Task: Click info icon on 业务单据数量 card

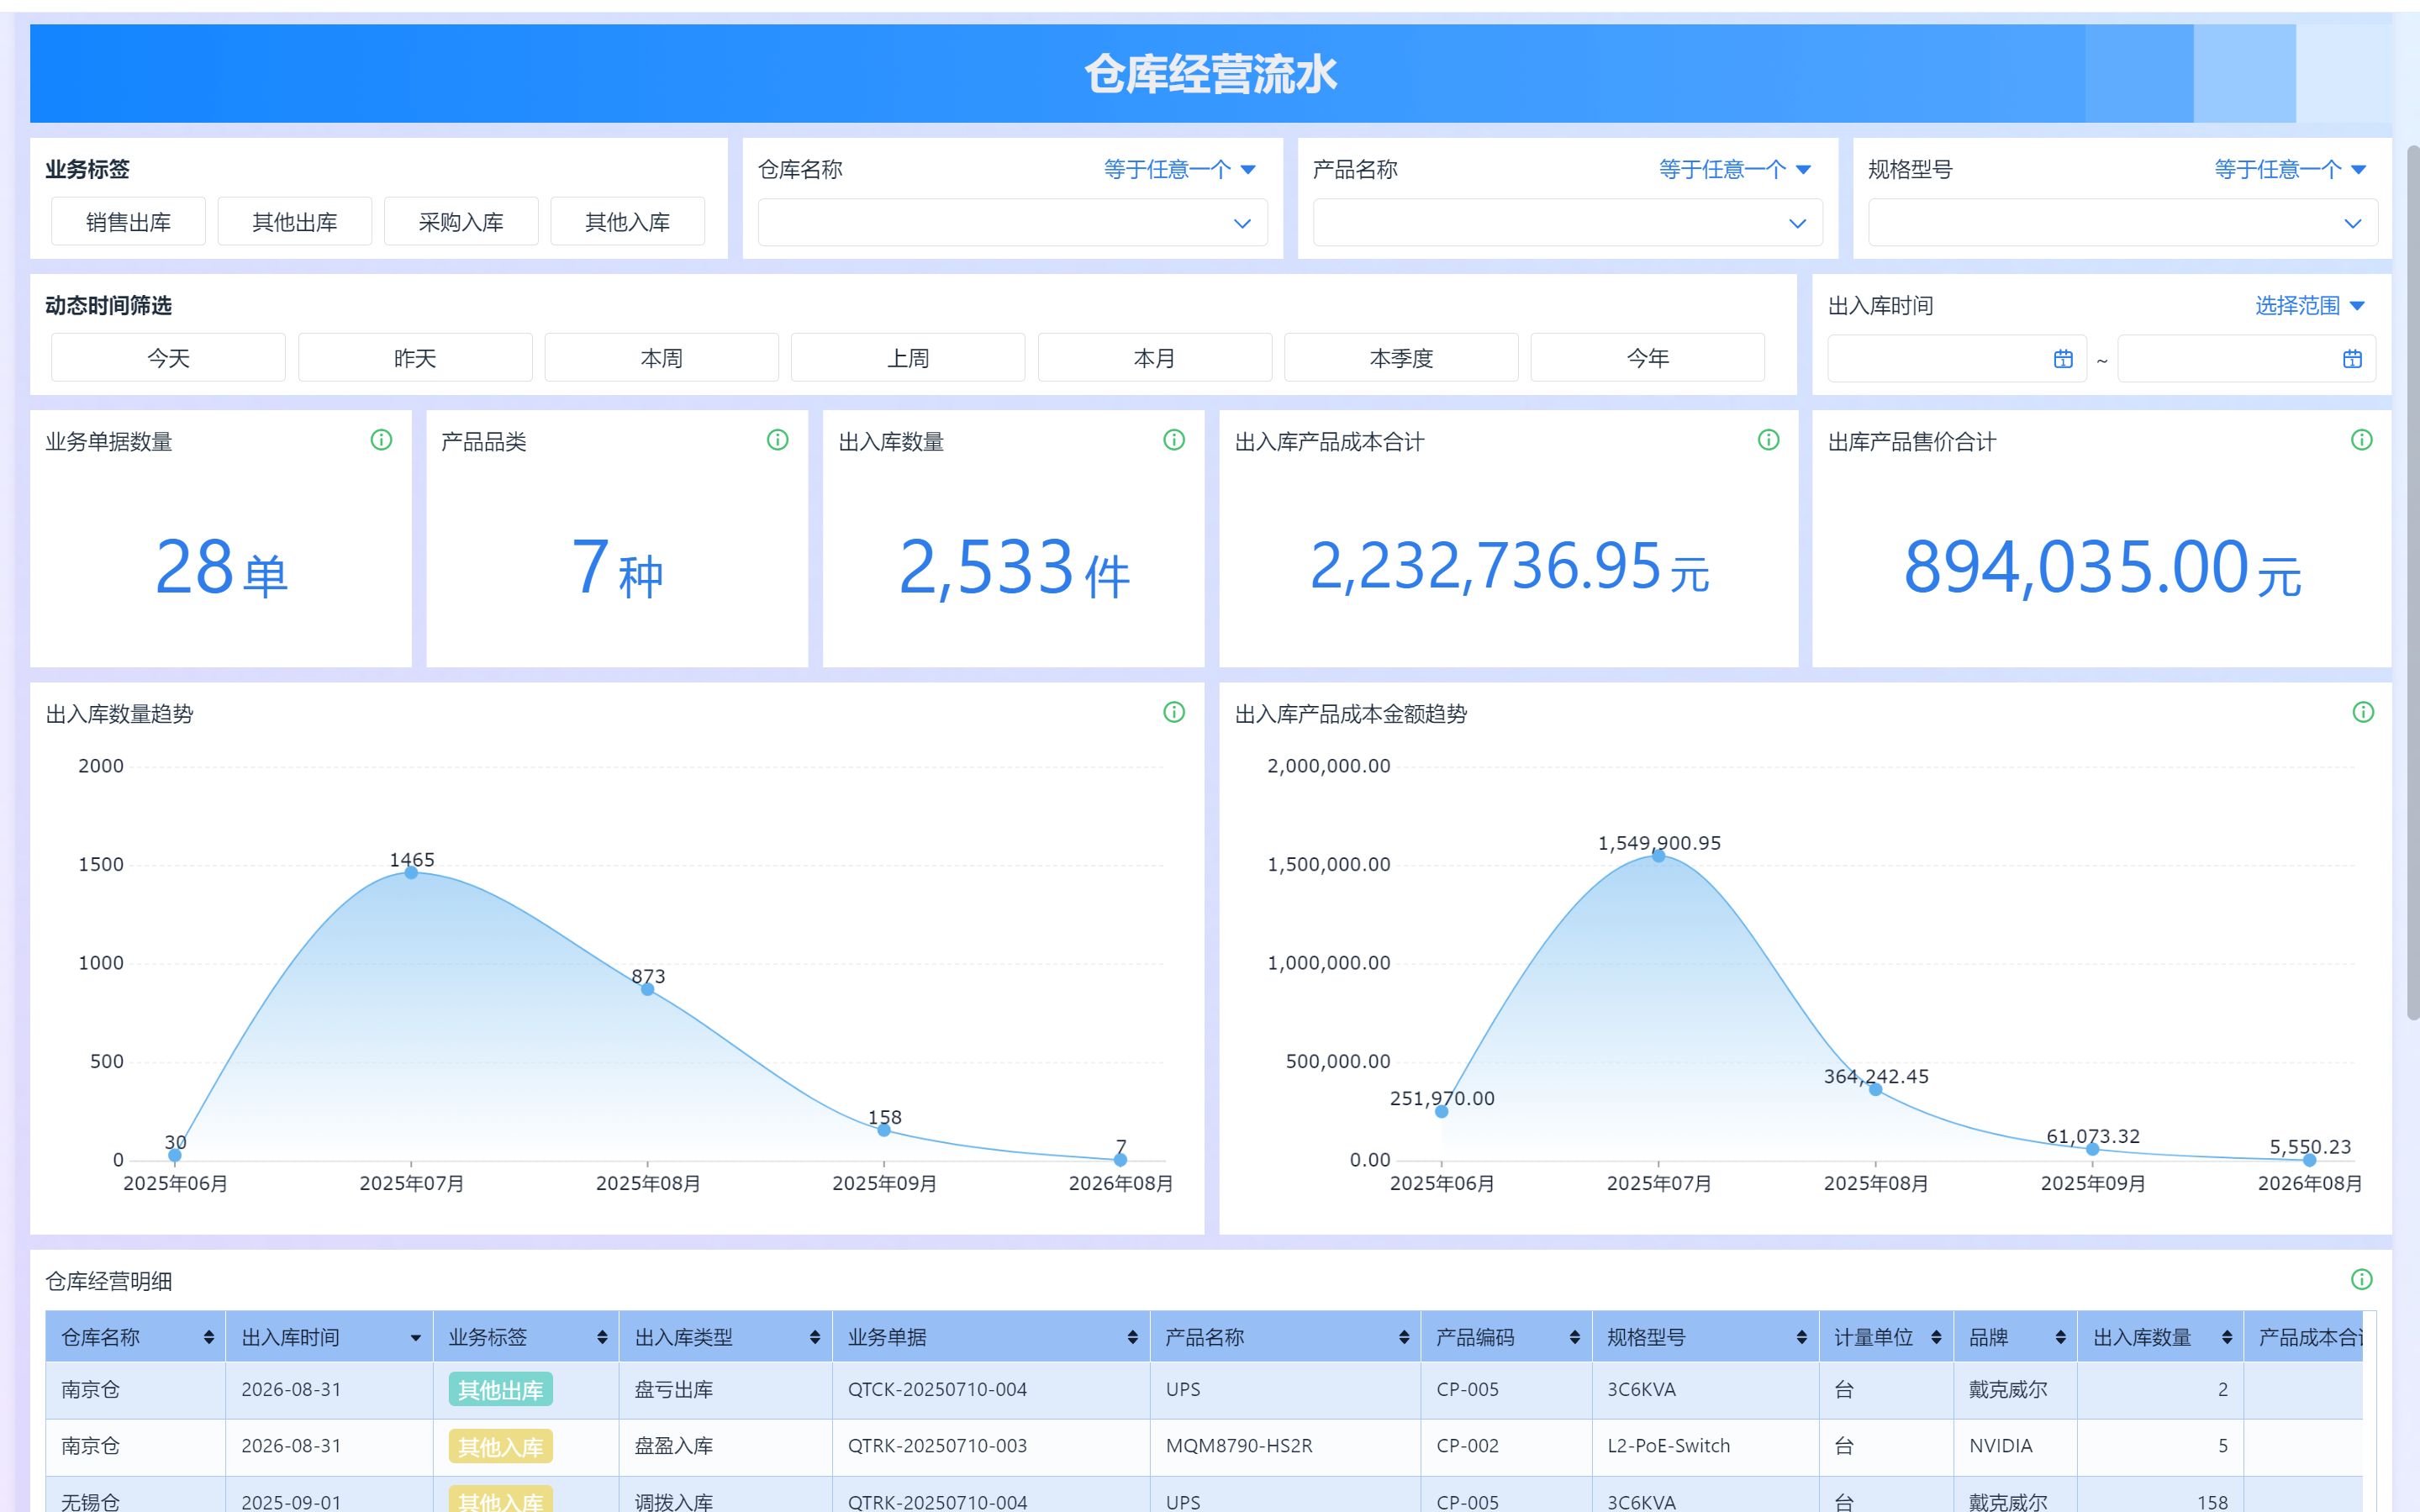Action: click(381, 440)
